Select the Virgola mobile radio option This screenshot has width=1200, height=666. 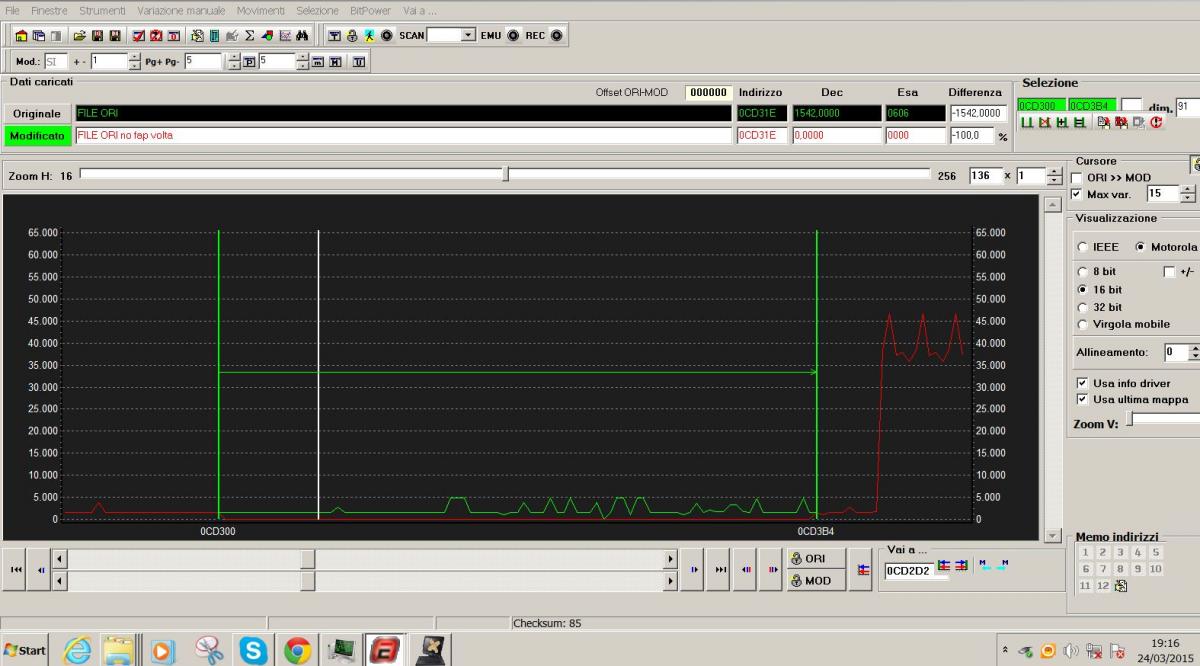click(x=1082, y=324)
